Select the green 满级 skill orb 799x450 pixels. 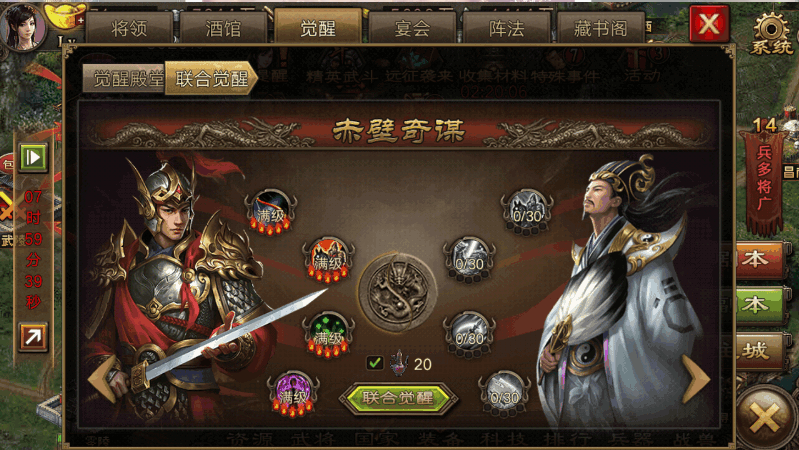[x=328, y=335]
